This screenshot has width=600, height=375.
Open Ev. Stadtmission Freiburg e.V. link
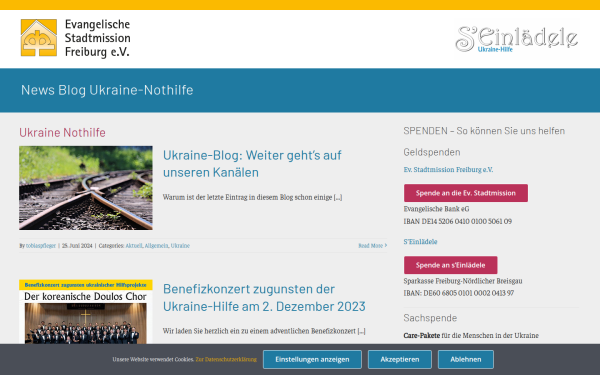coord(448,170)
